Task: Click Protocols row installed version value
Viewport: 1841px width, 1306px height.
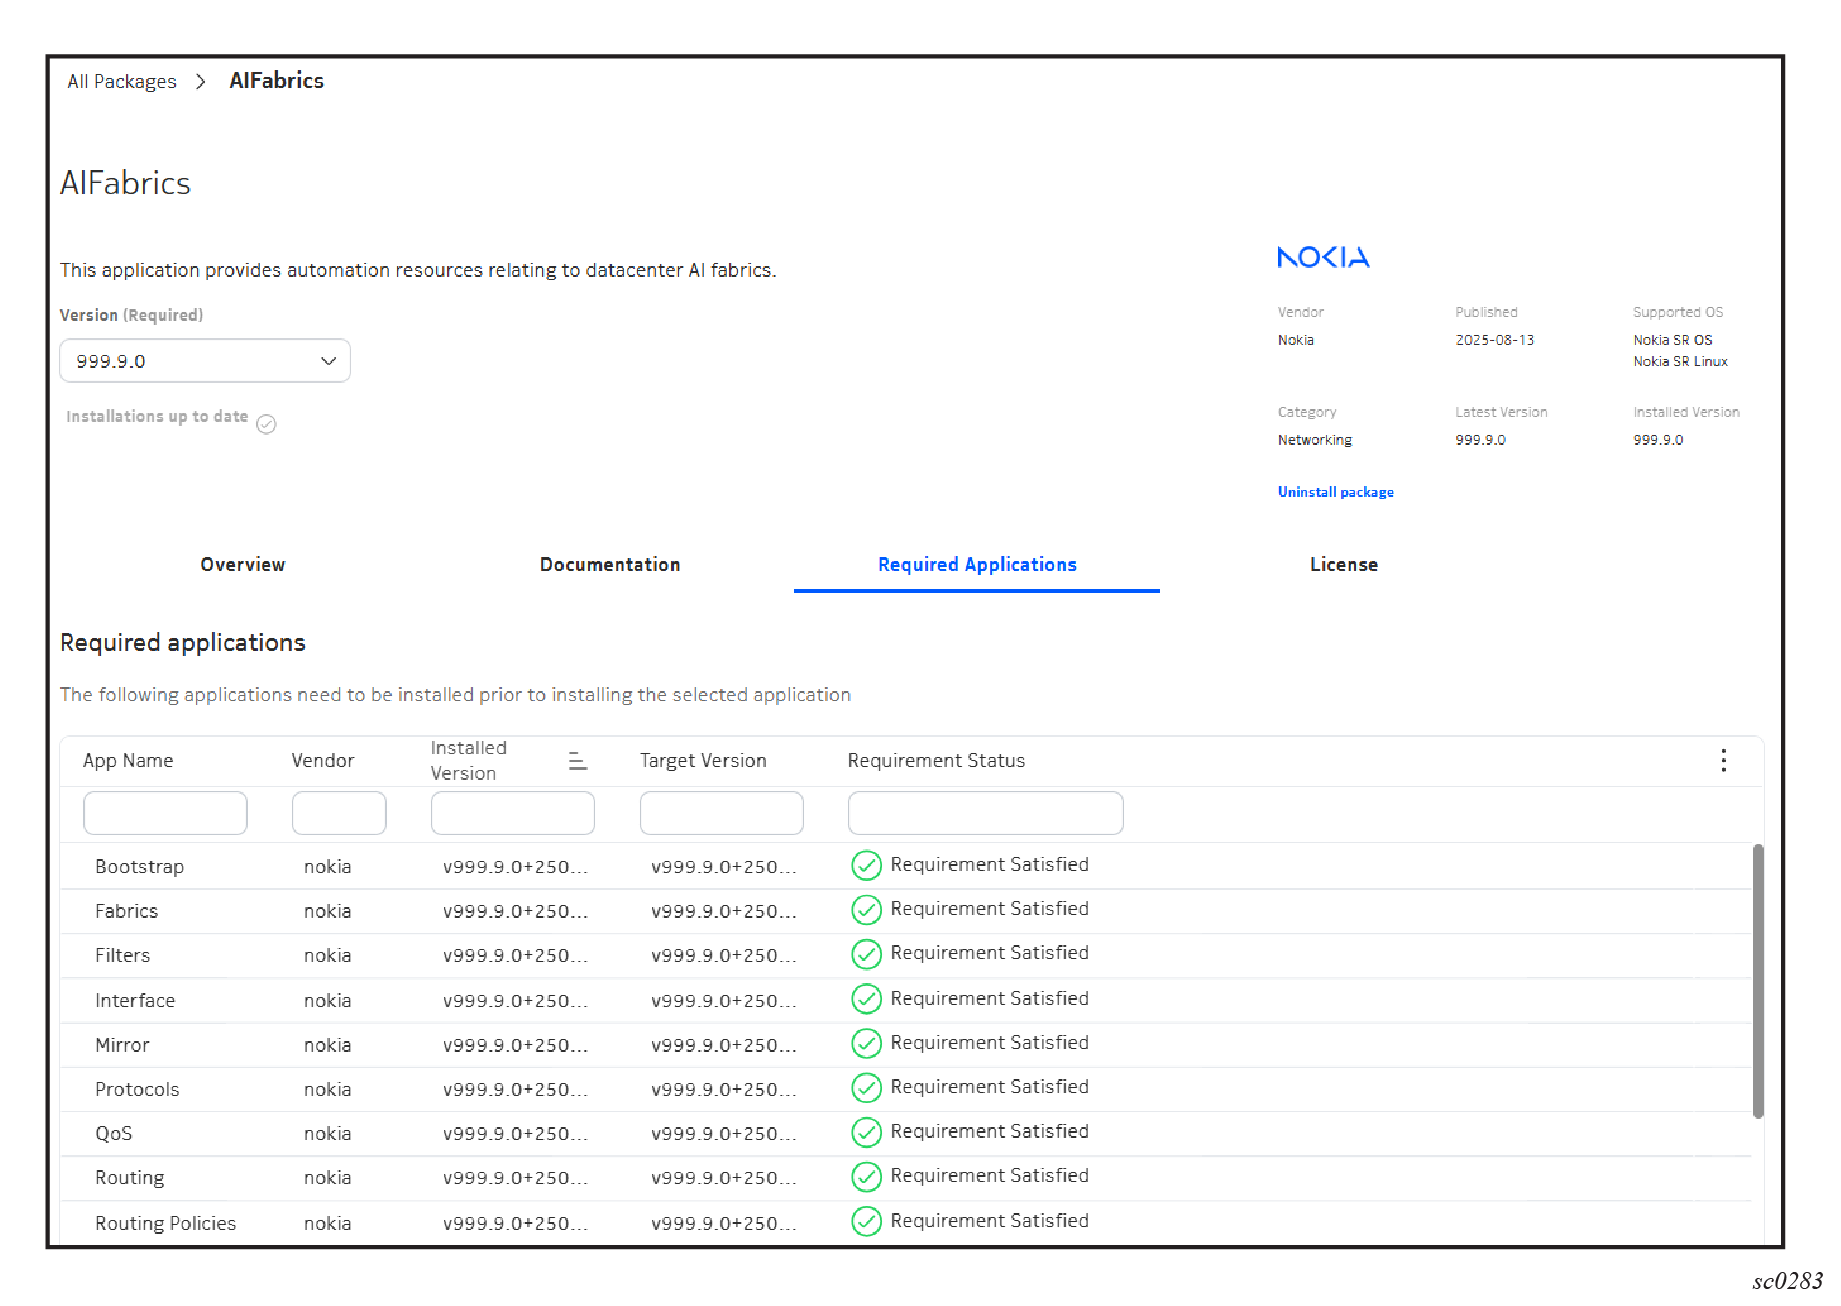Action: click(515, 1089)
